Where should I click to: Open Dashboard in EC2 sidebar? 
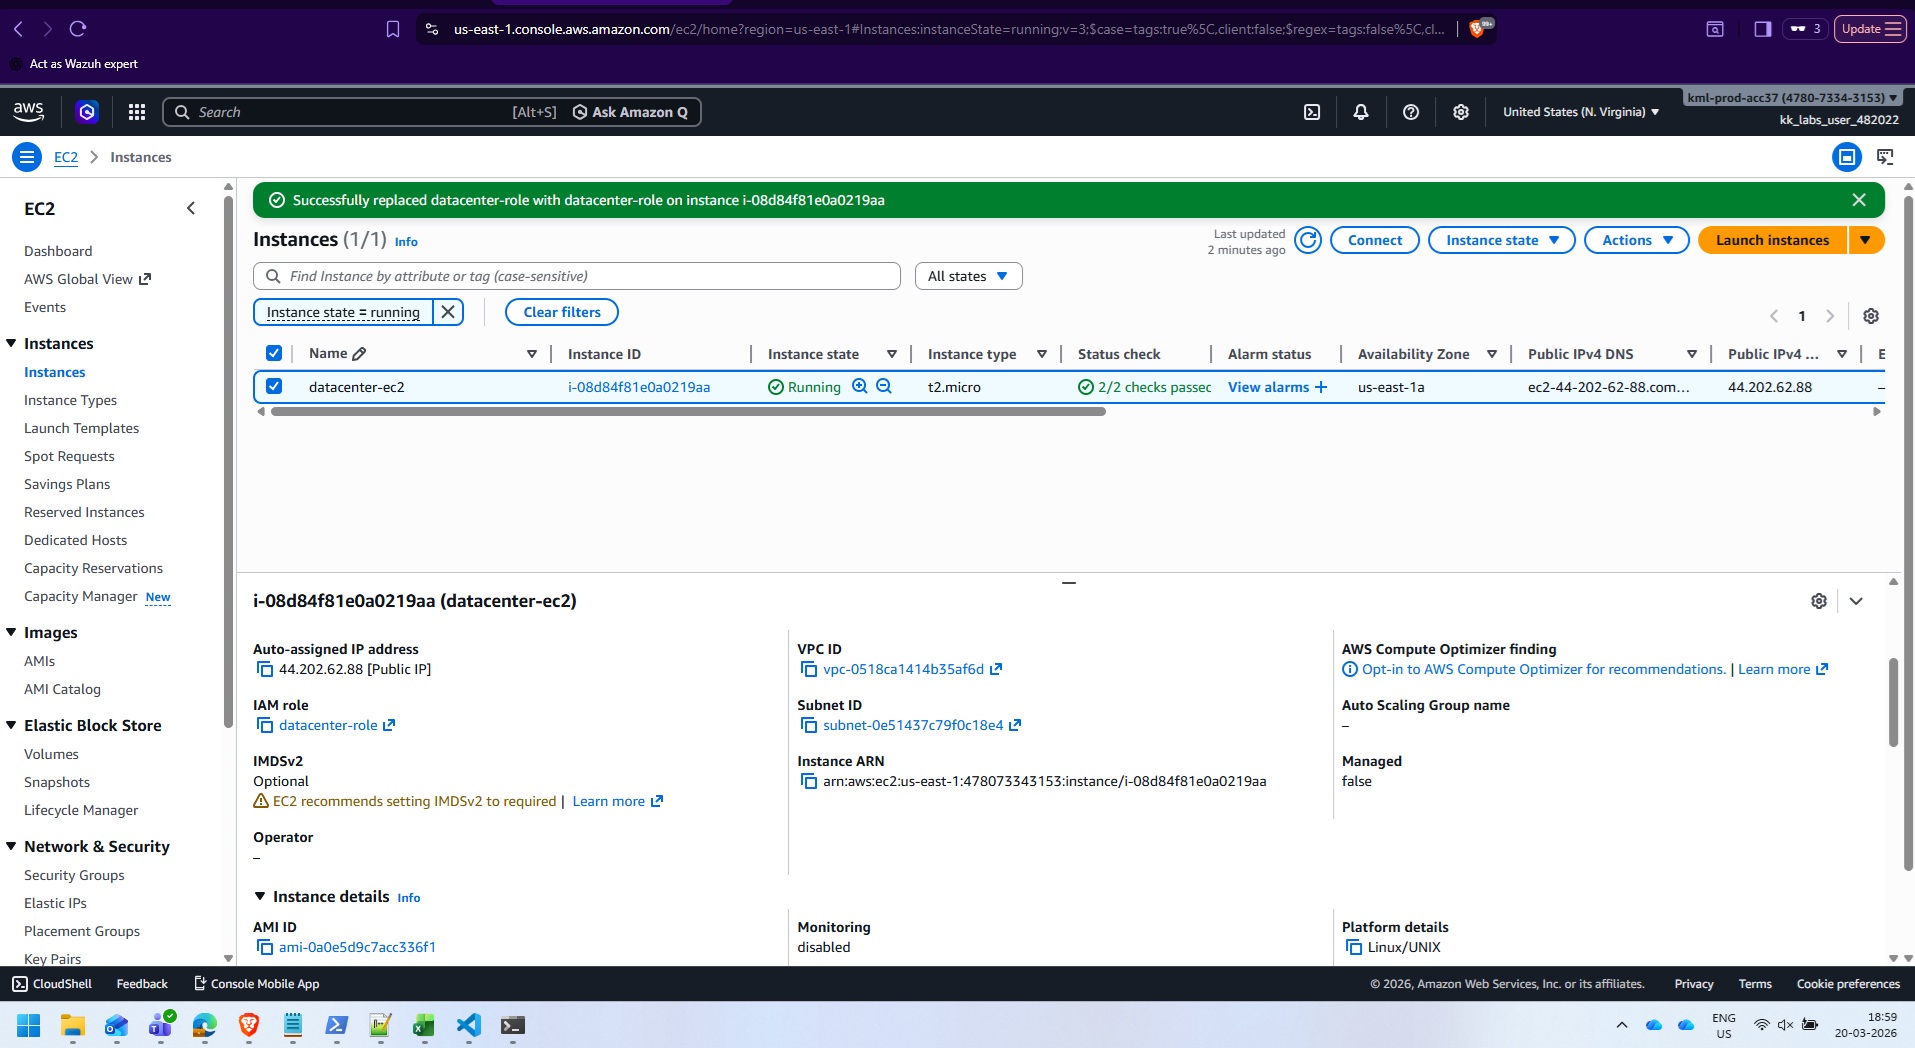(58, 251)
